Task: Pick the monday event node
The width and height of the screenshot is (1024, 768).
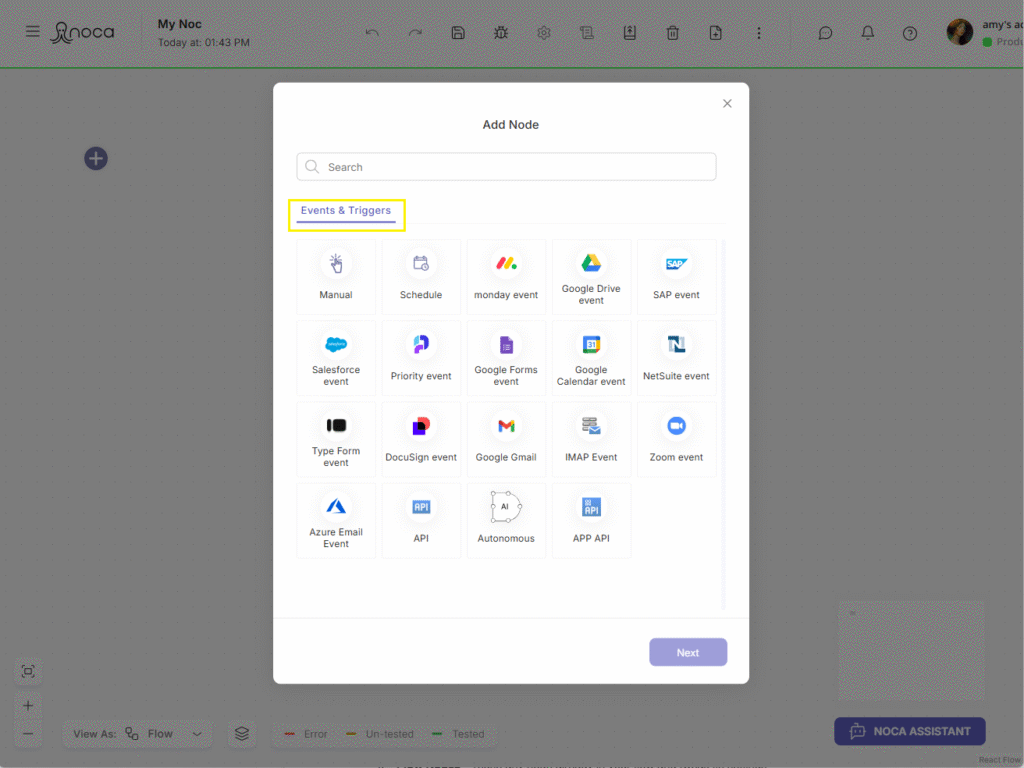Action: [506, 277]
